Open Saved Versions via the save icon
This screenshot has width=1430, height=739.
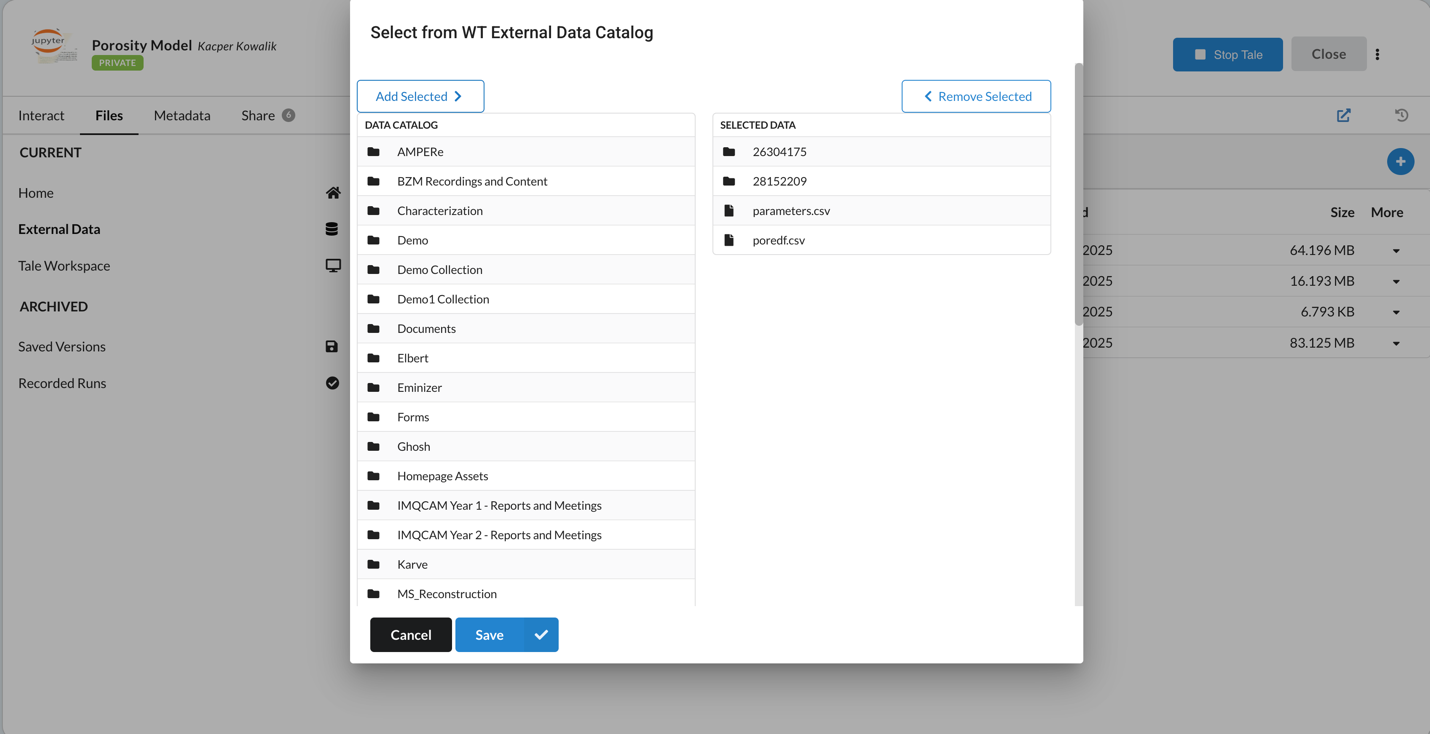331,346
